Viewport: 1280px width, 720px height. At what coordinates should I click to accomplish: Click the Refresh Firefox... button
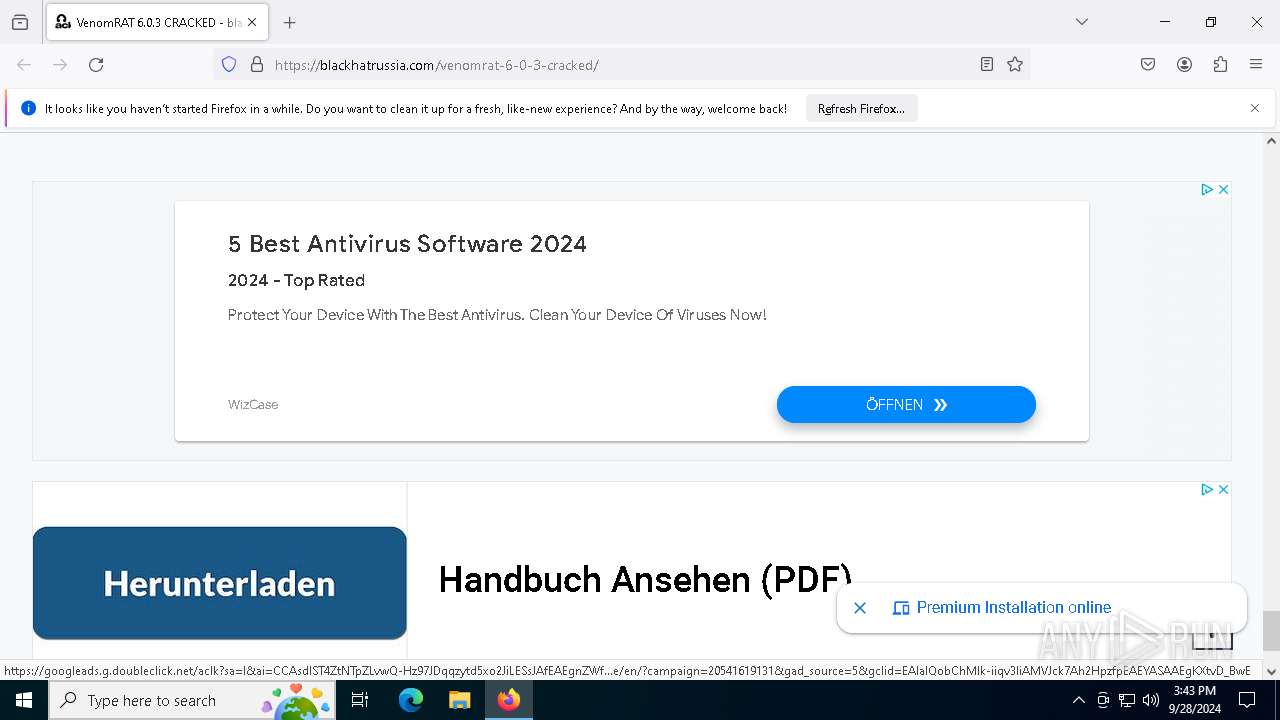[861, 109]
